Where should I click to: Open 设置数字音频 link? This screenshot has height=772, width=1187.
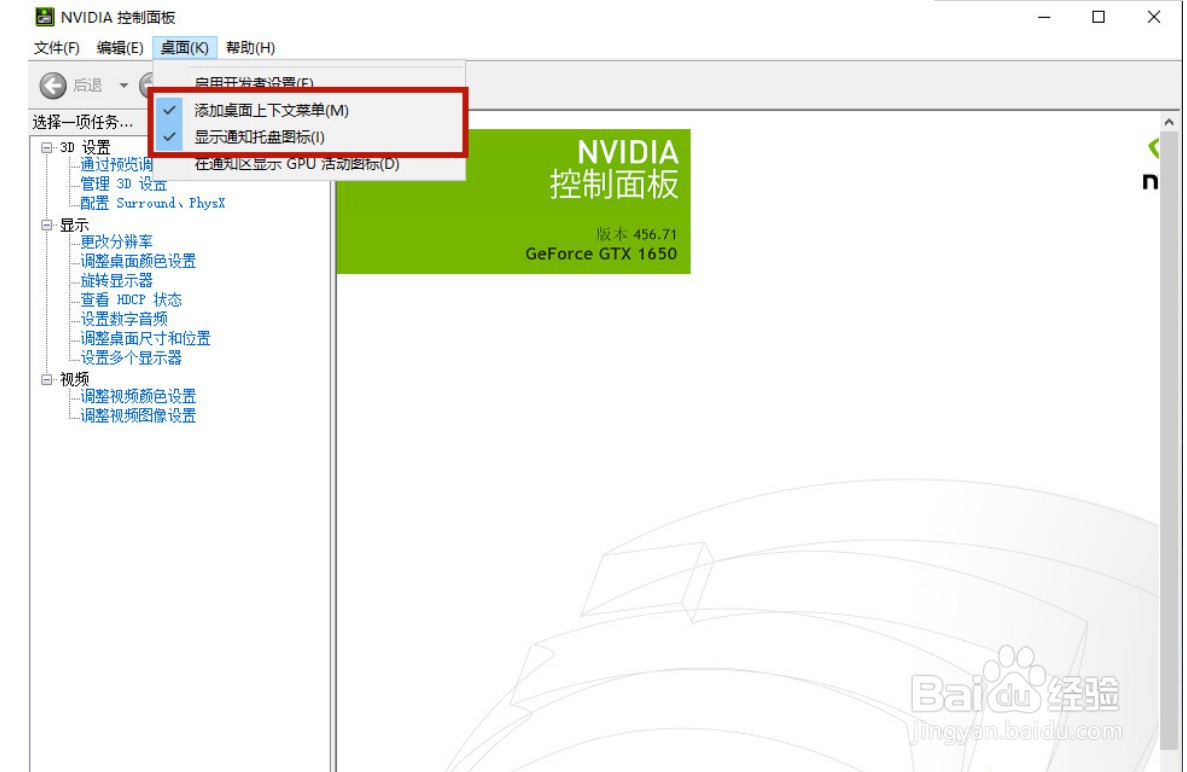click(123, 319)
